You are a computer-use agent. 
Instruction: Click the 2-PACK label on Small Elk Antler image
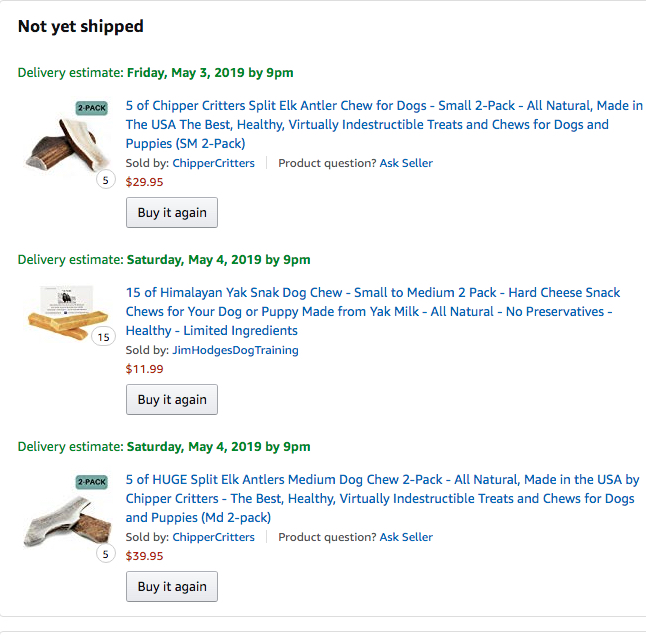click(x=92, y=108)
